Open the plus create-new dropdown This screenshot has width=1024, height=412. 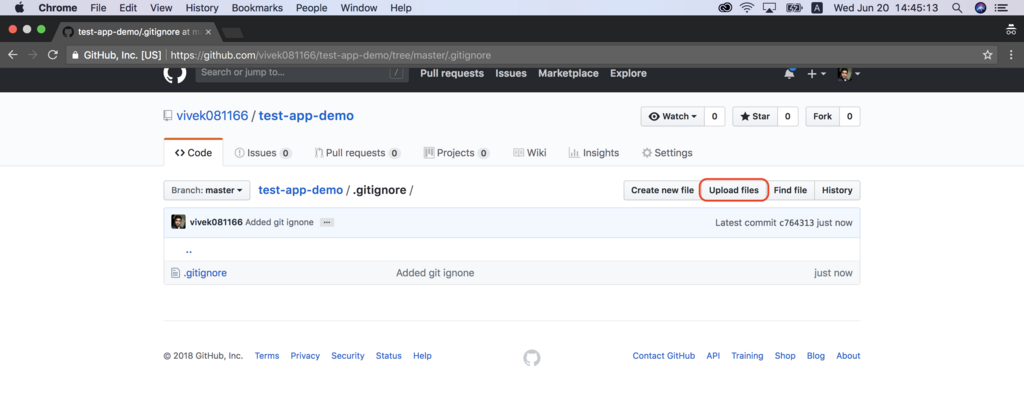point(816,74)
